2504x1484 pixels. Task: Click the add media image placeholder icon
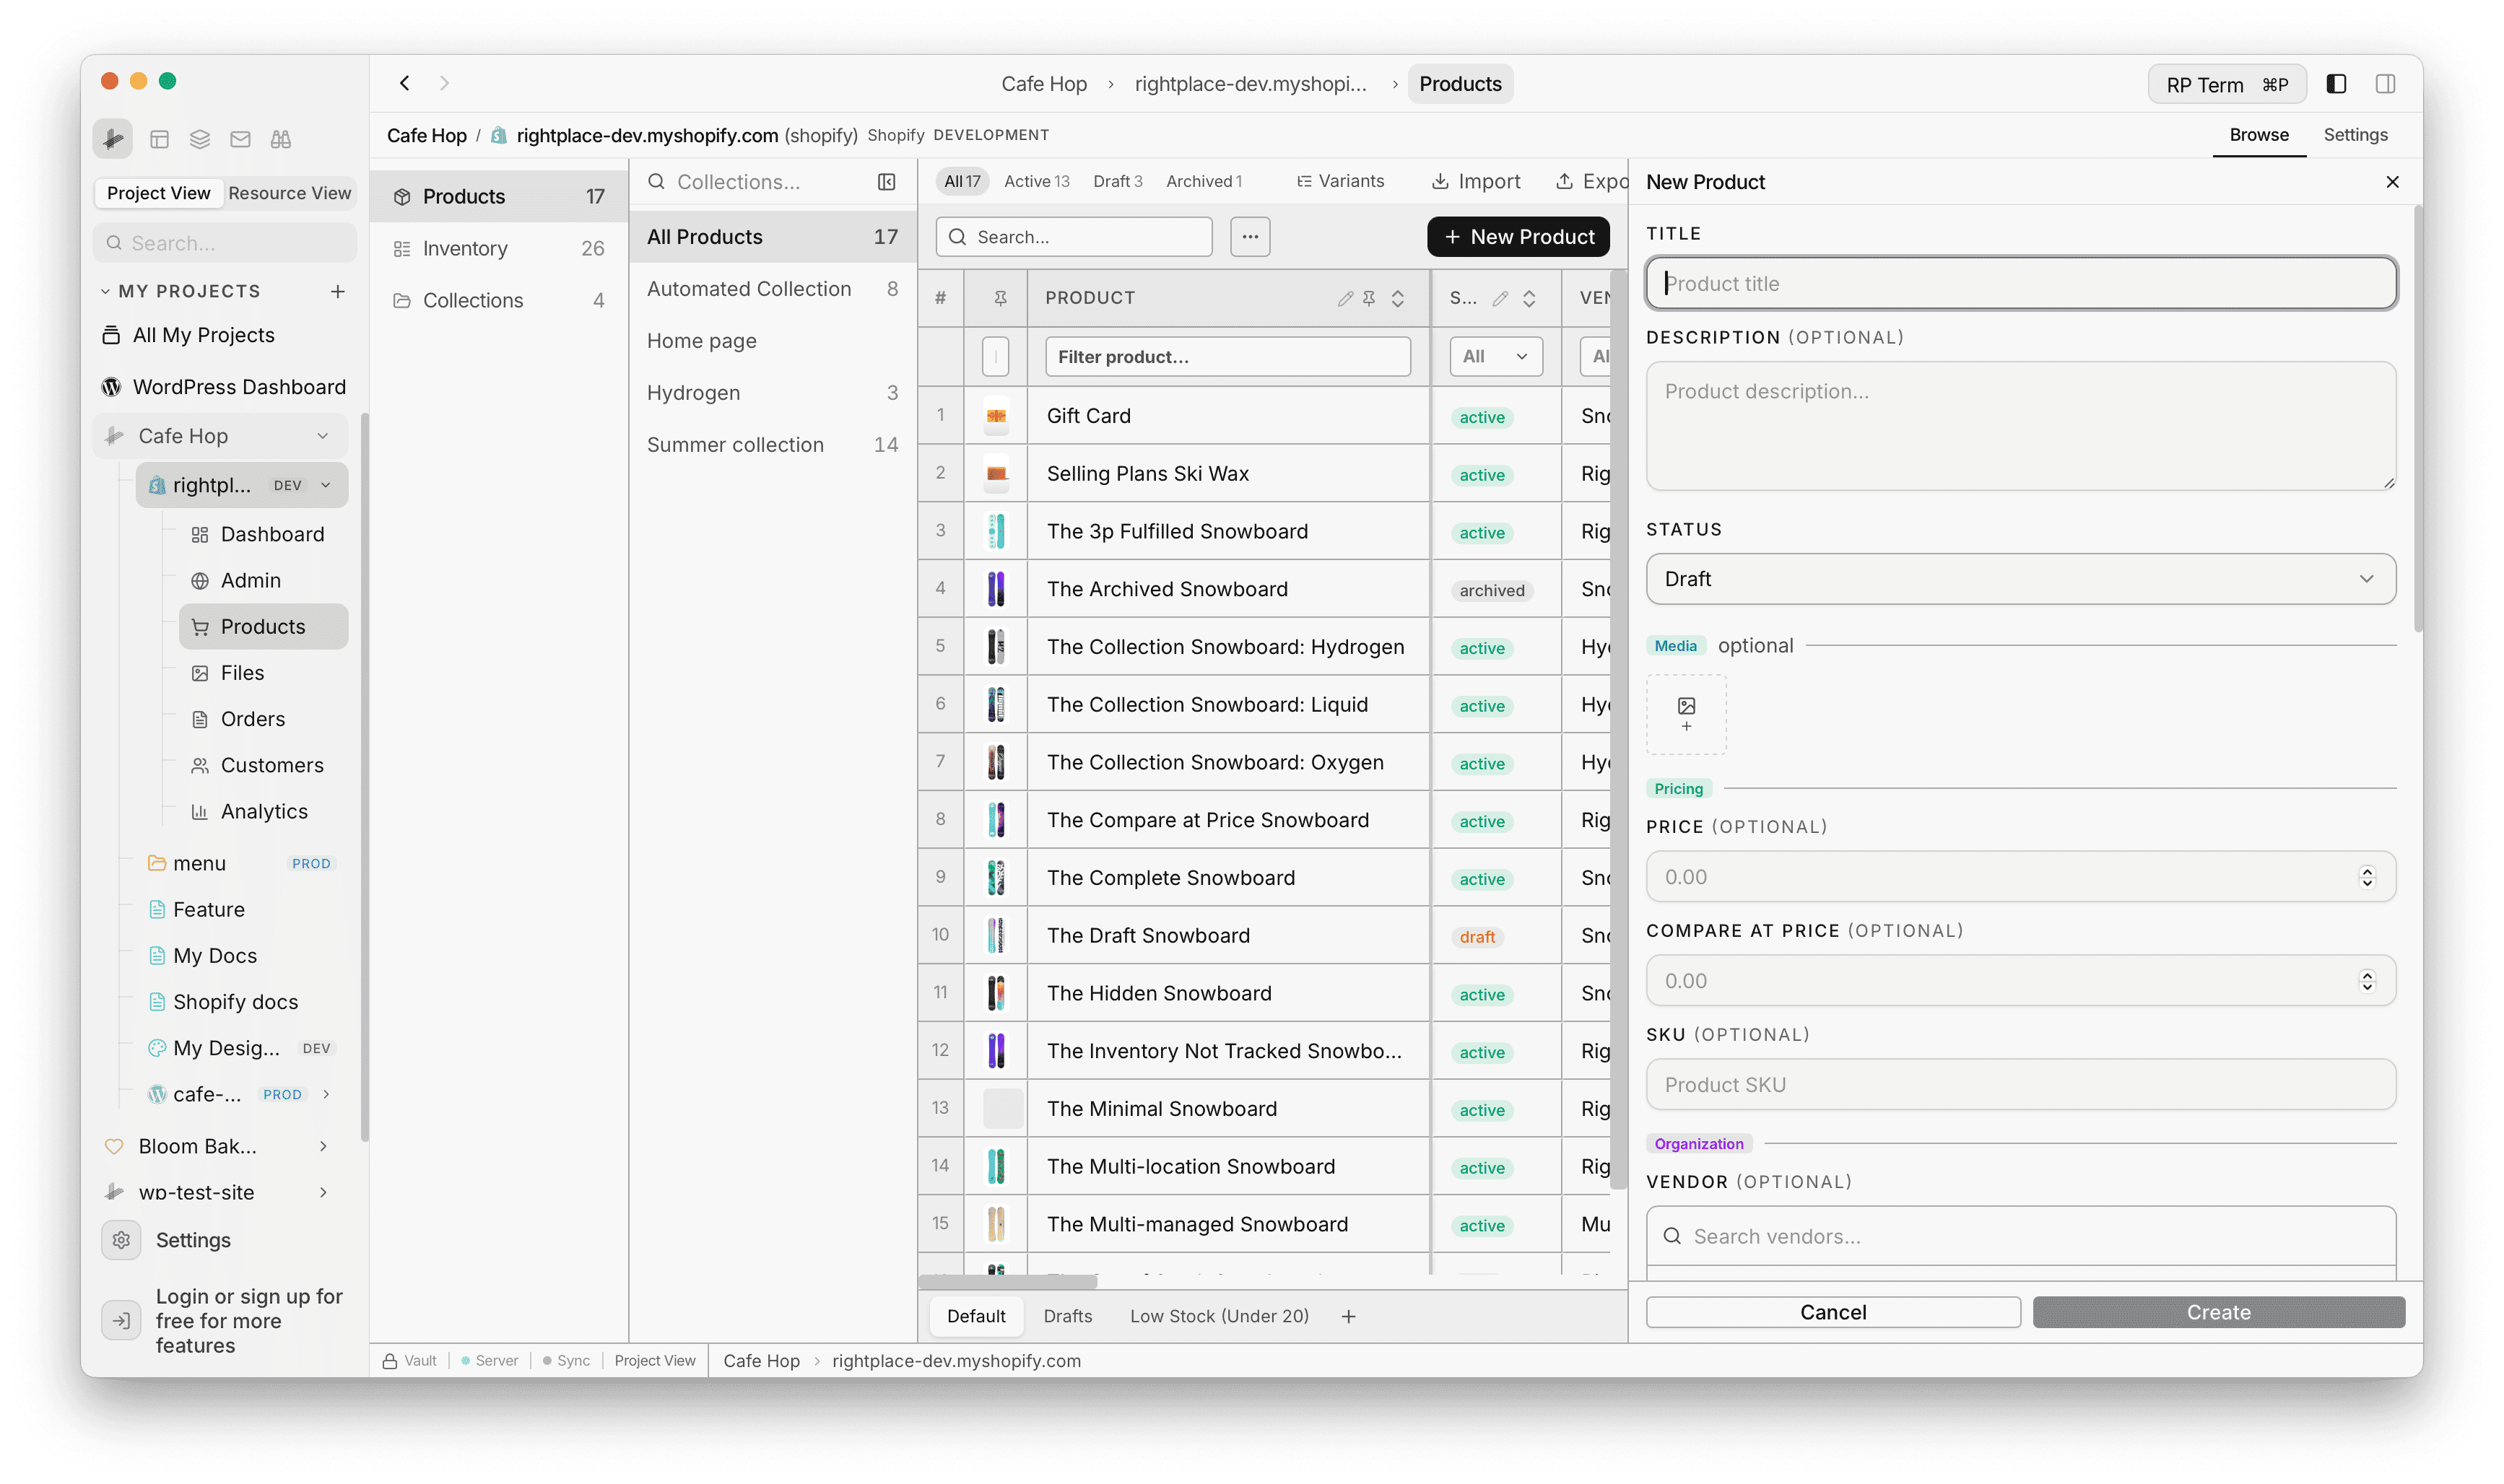pyautogui.click(x=1686, y=713)
